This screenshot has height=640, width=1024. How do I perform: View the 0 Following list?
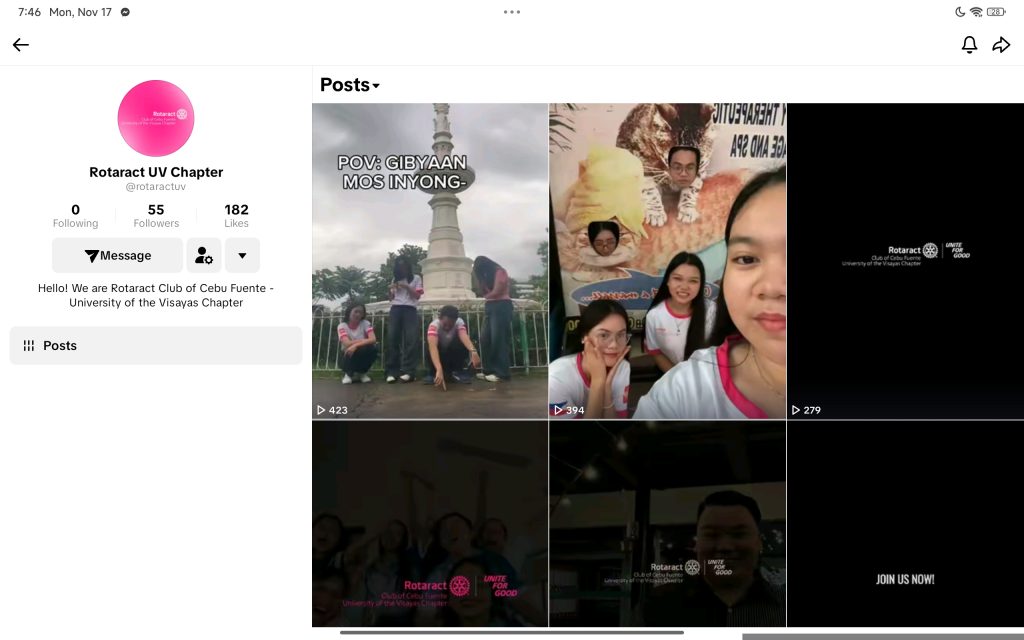click(76, 216)
